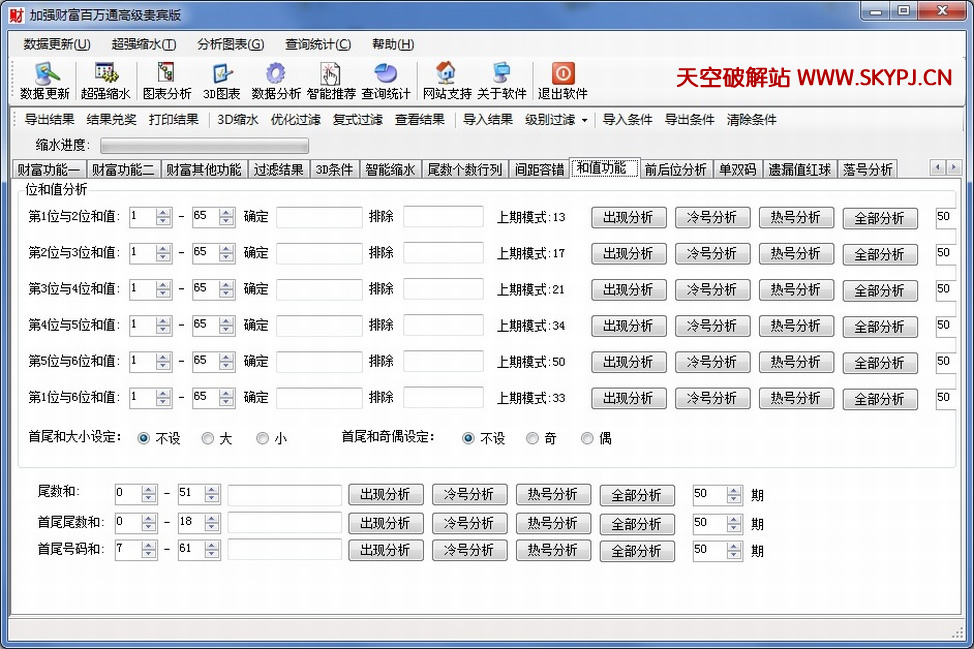Viewport: 974px width, 649px height.
Task: Click 出现分析 for 第1位与2位和值
Action: pos(628,218)
